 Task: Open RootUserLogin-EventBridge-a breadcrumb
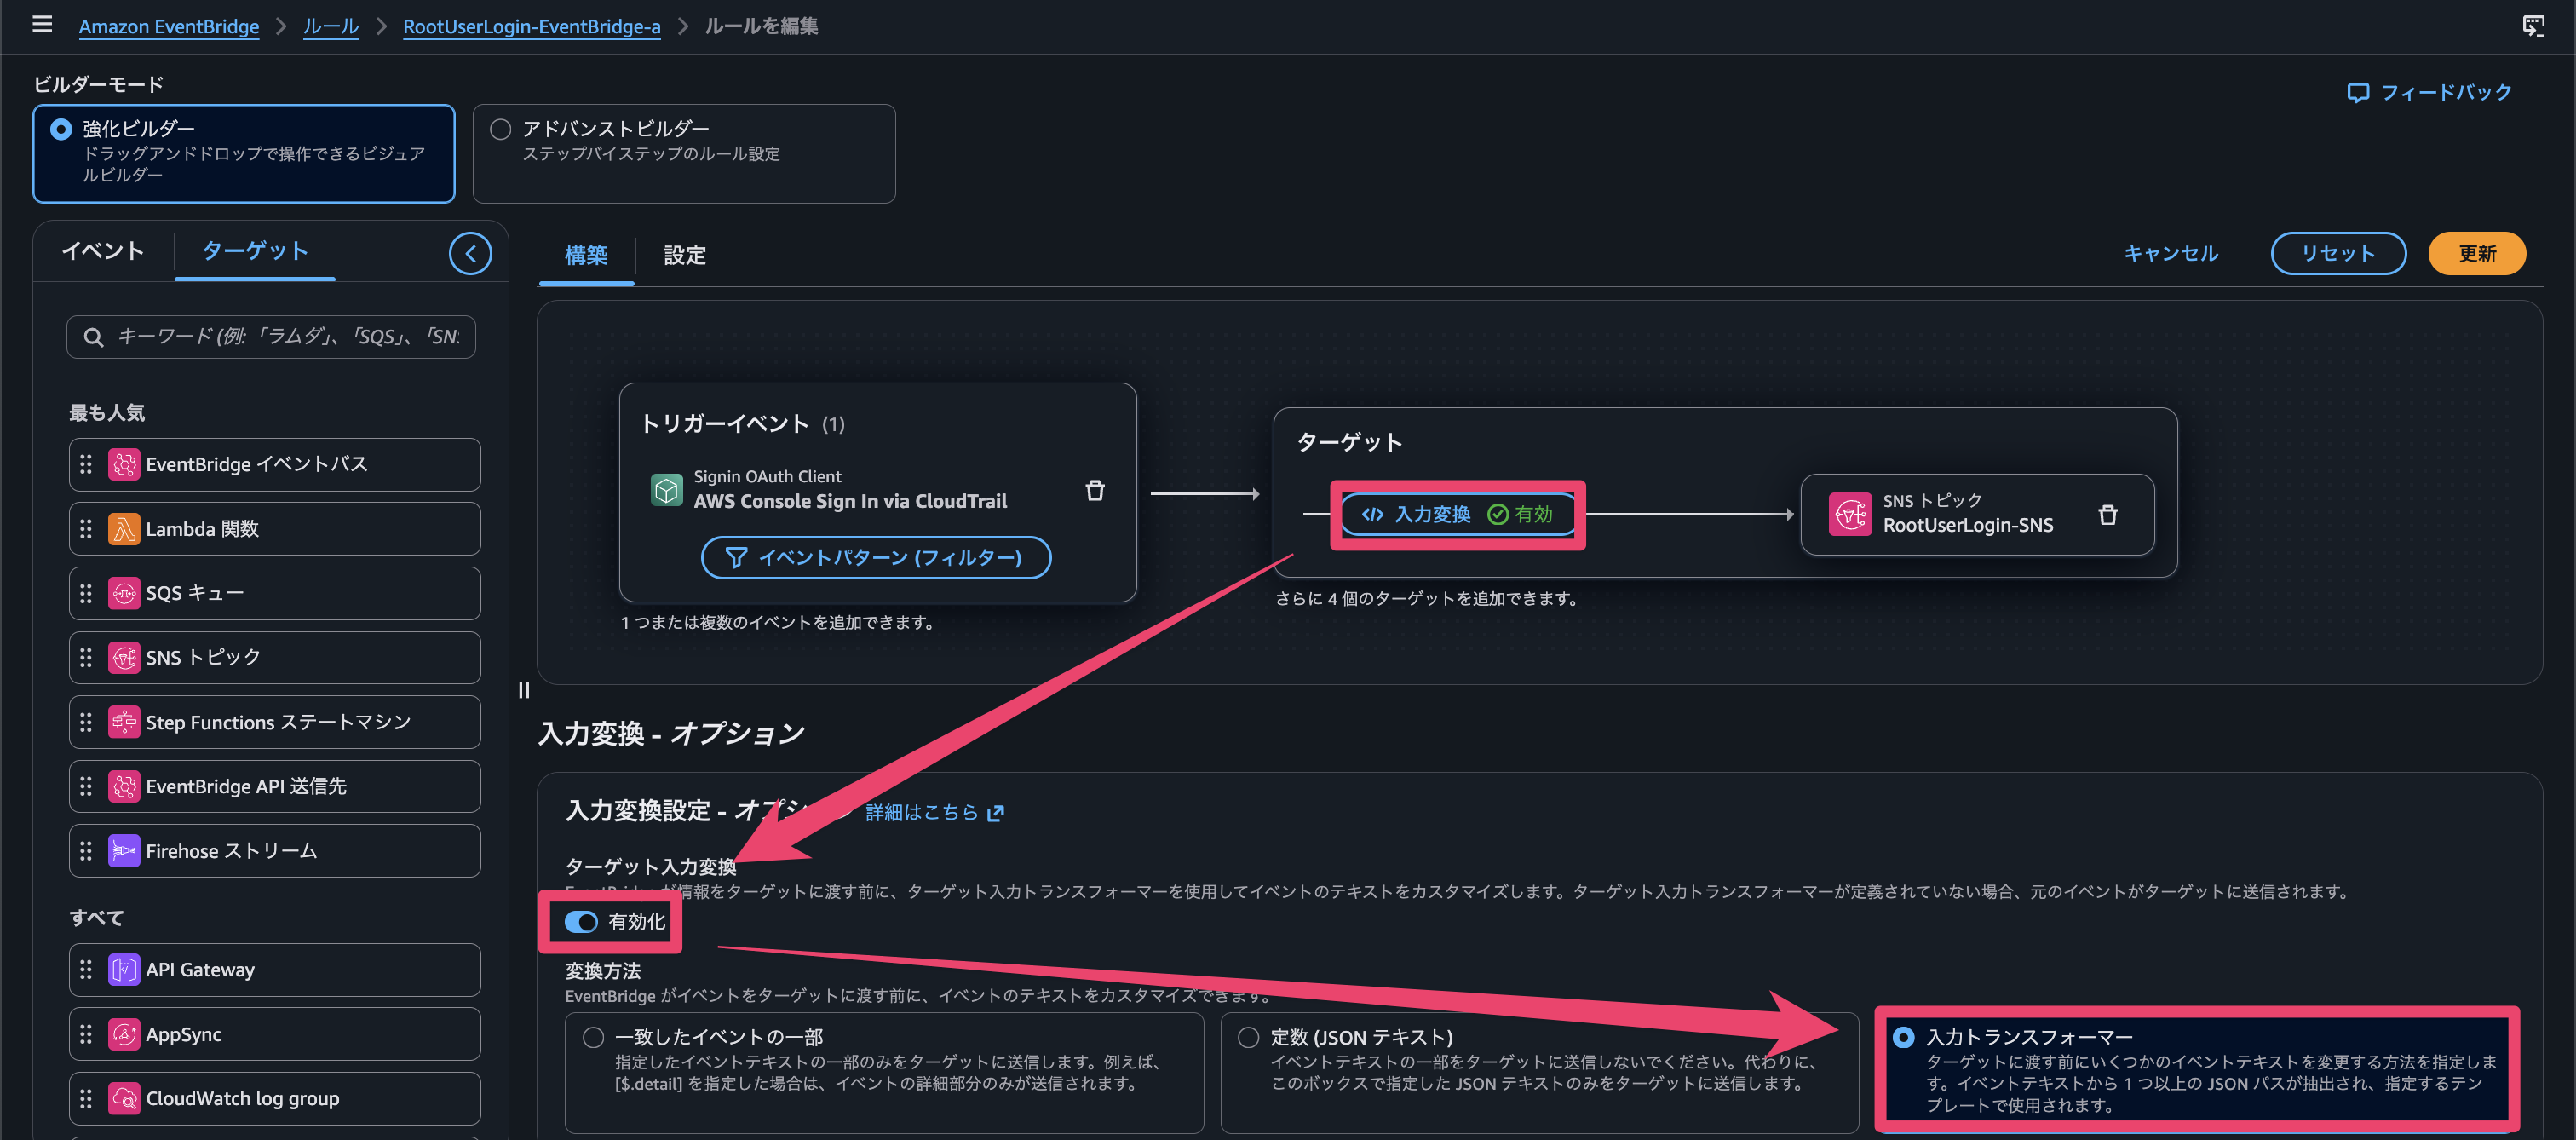pos(532,26)
